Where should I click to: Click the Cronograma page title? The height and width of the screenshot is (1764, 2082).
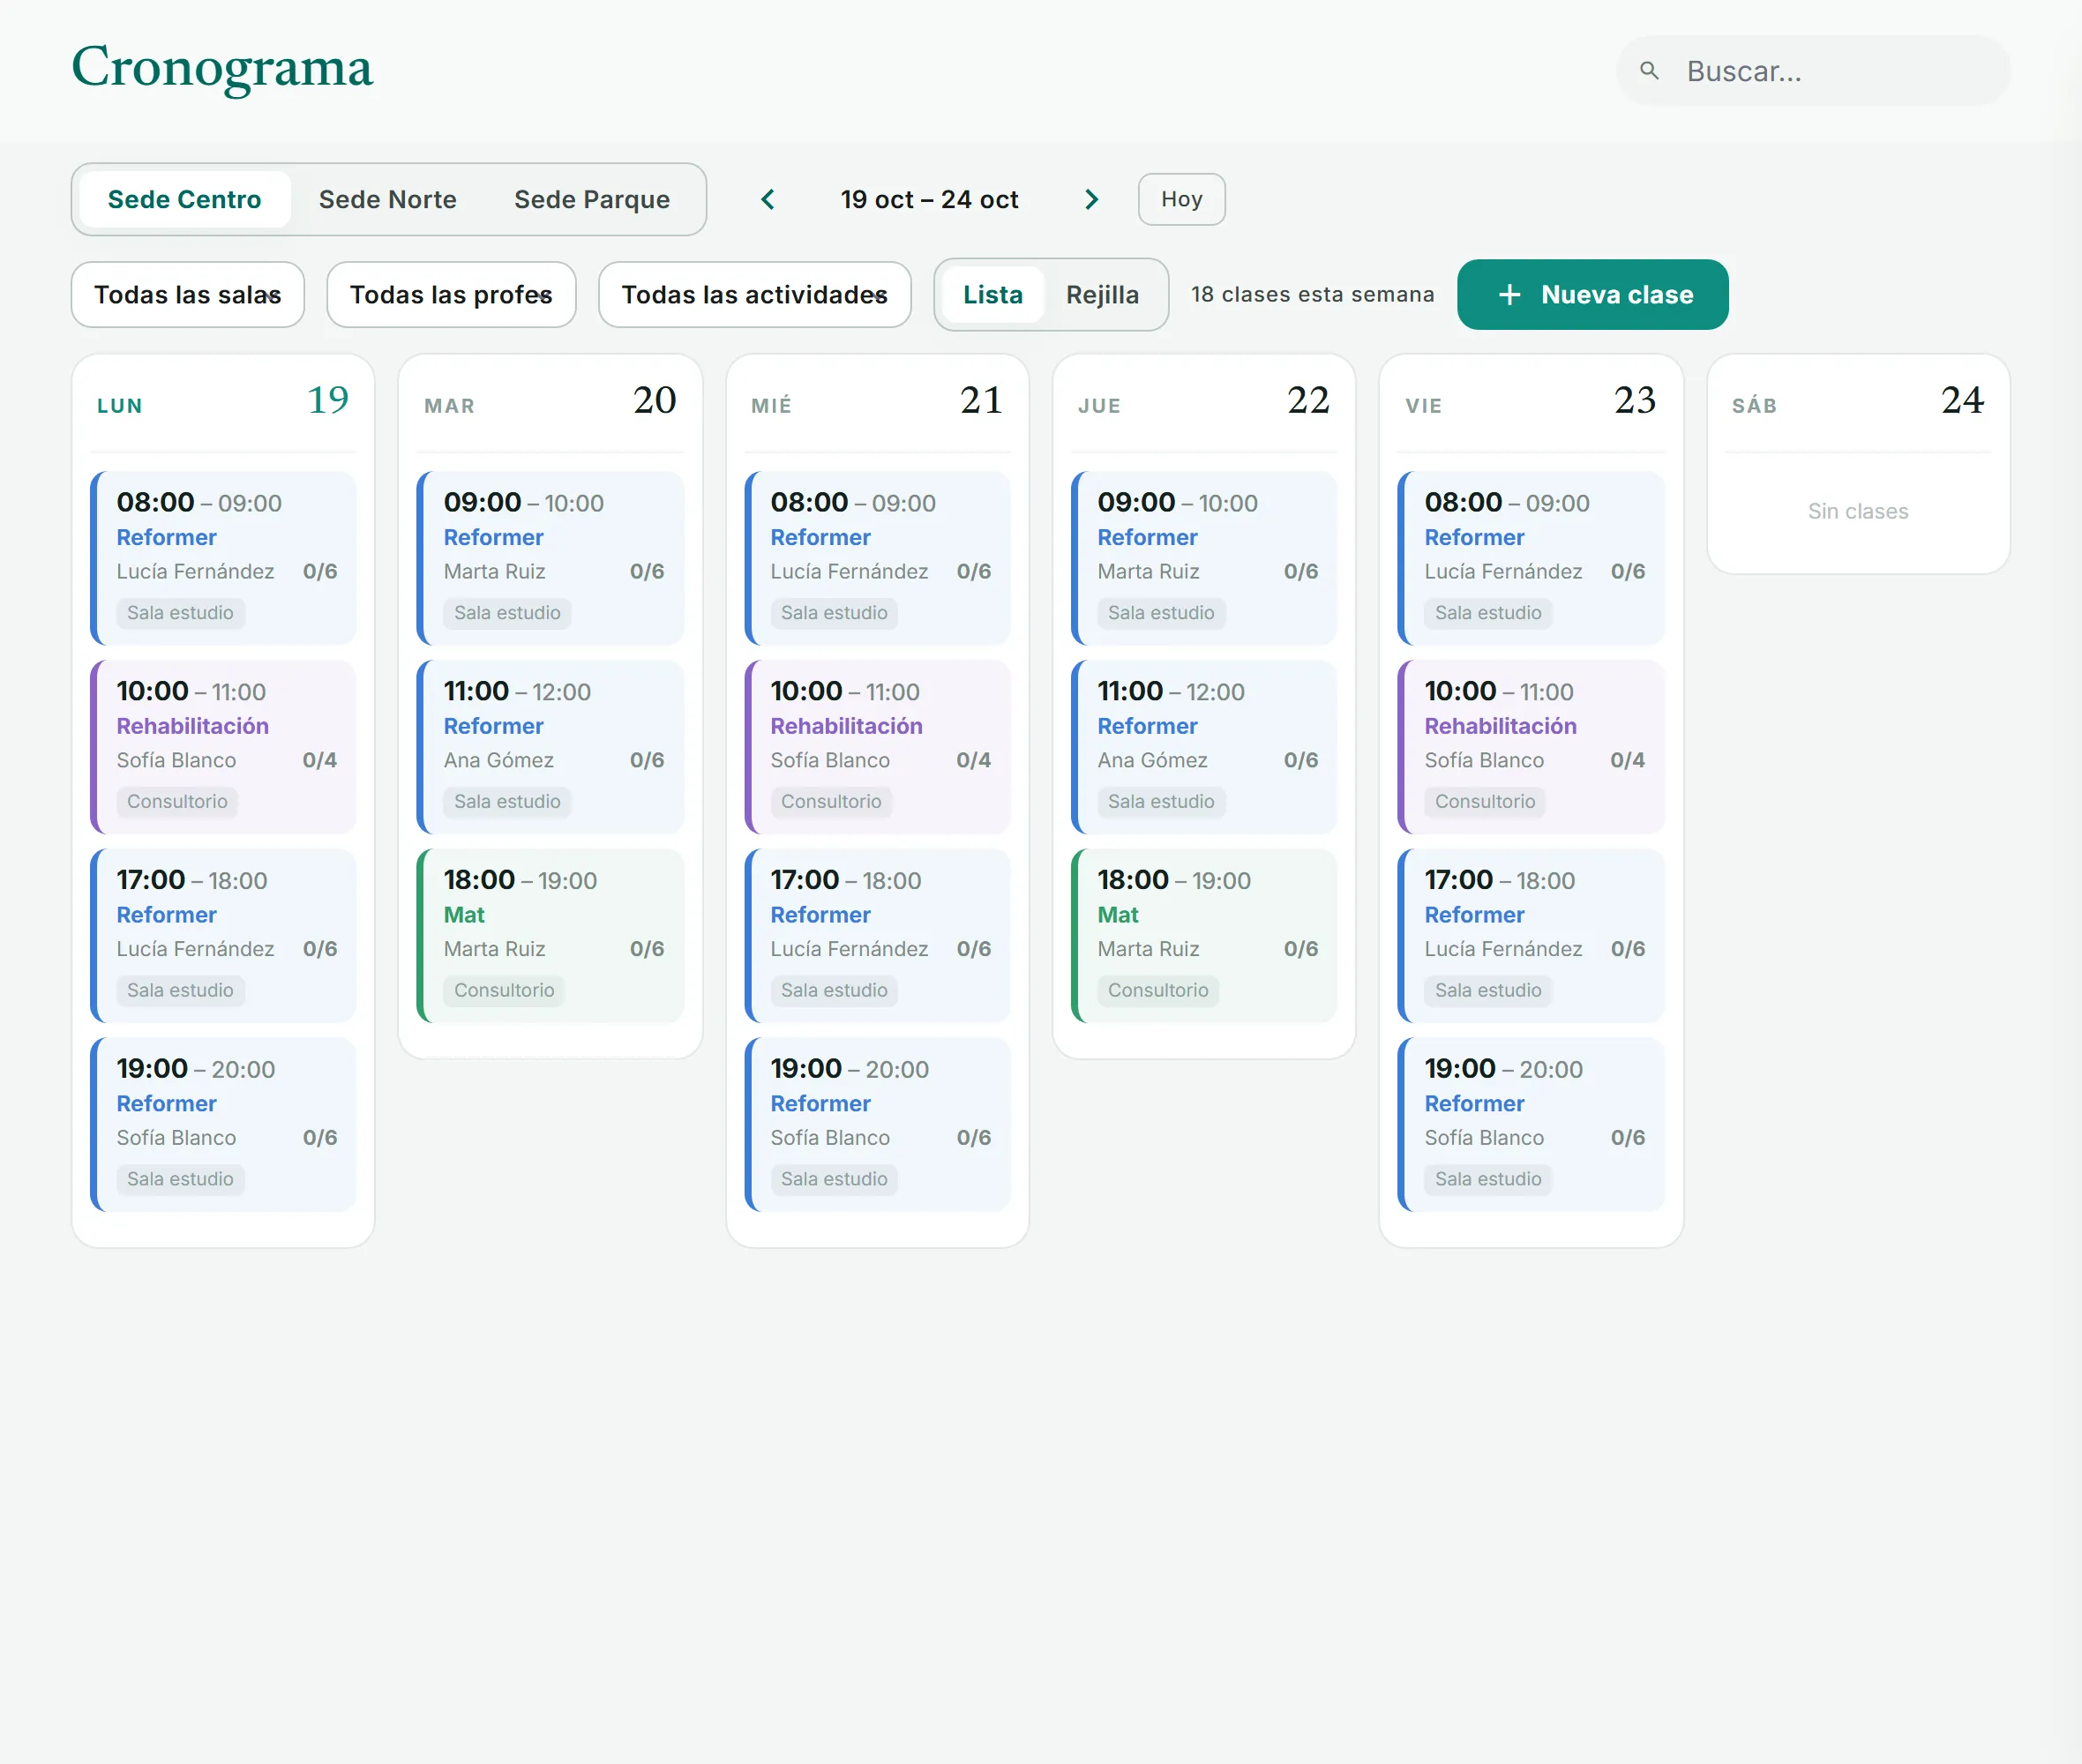222,68
